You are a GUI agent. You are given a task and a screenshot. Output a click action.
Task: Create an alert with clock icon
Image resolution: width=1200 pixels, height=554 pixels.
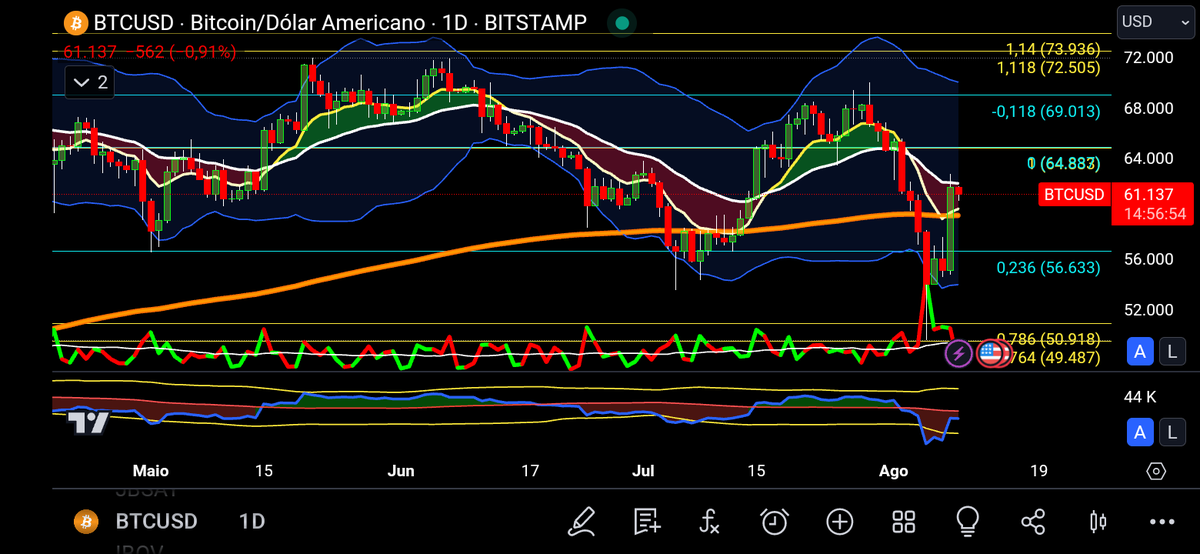pos(774,521)
